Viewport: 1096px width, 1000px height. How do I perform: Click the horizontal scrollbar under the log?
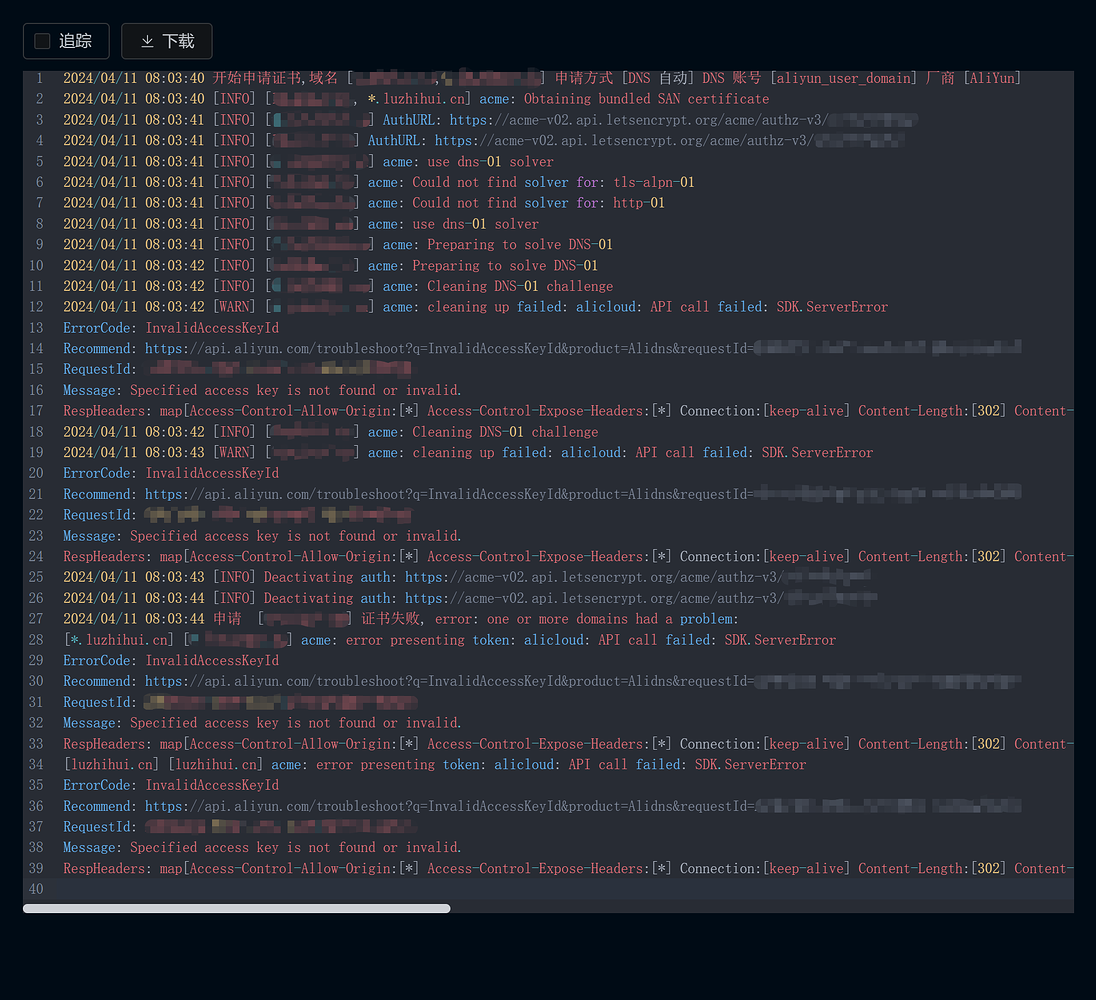[x=236, y=908]
